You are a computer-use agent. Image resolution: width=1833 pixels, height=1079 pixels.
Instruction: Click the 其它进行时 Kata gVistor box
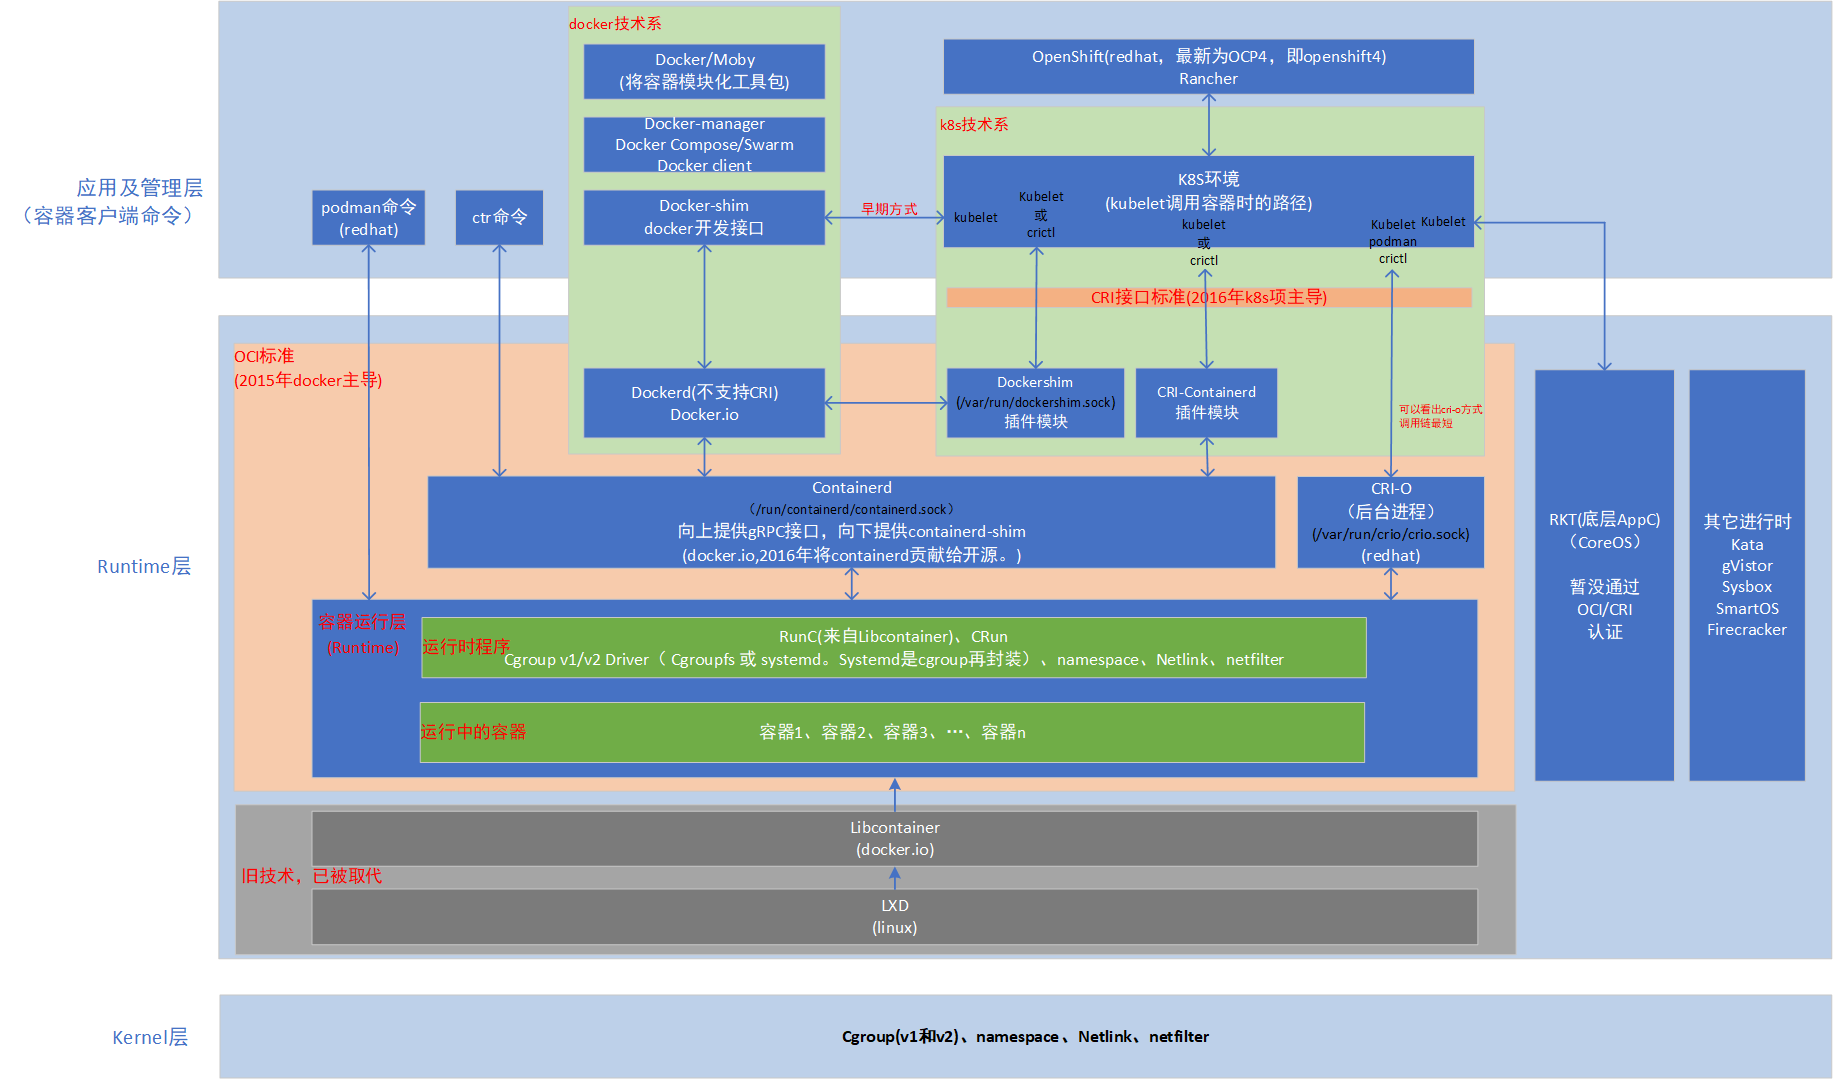coord(1747,575)
